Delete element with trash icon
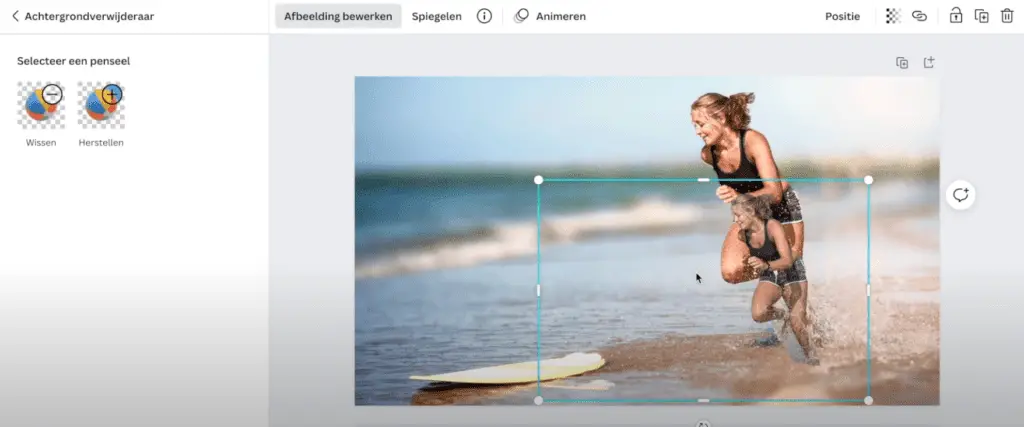Screen dimensions: 1024x427 pos(1007,16)
